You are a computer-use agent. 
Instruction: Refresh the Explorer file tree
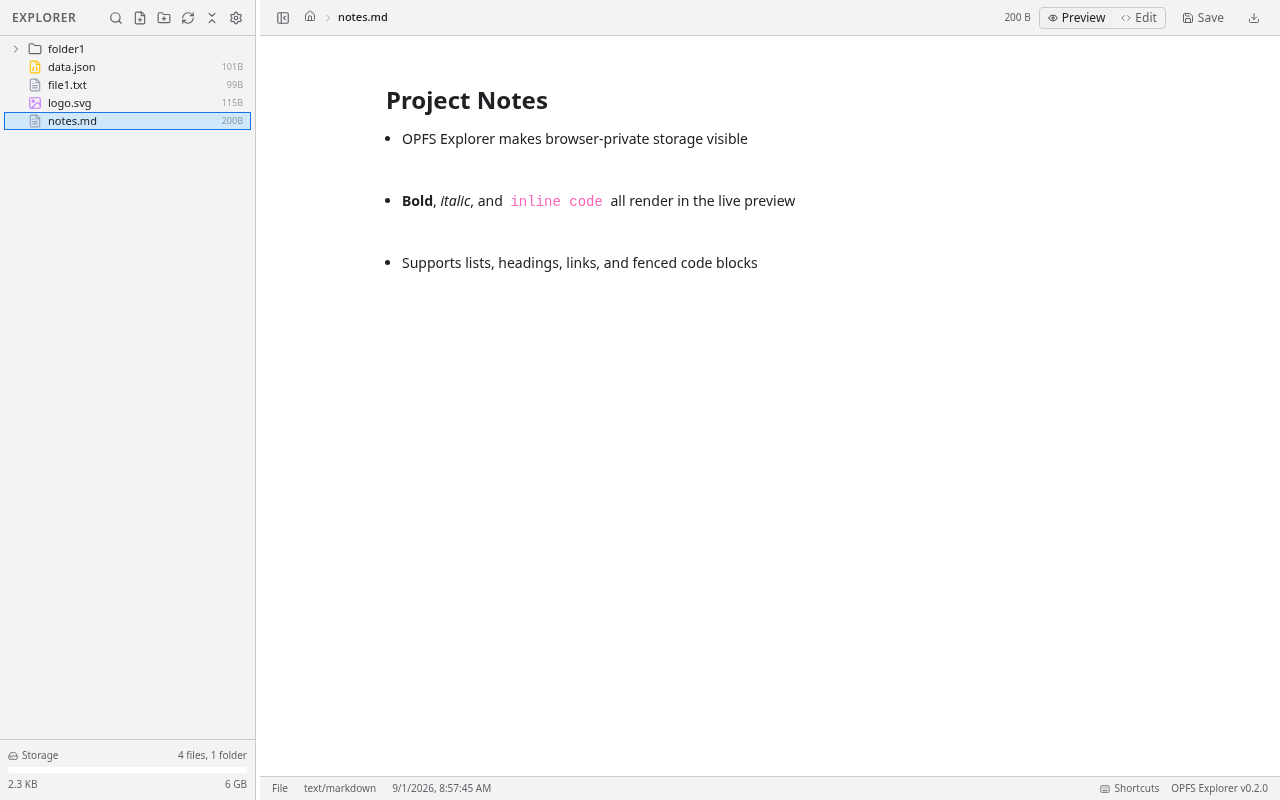click(x=188, y=18)
